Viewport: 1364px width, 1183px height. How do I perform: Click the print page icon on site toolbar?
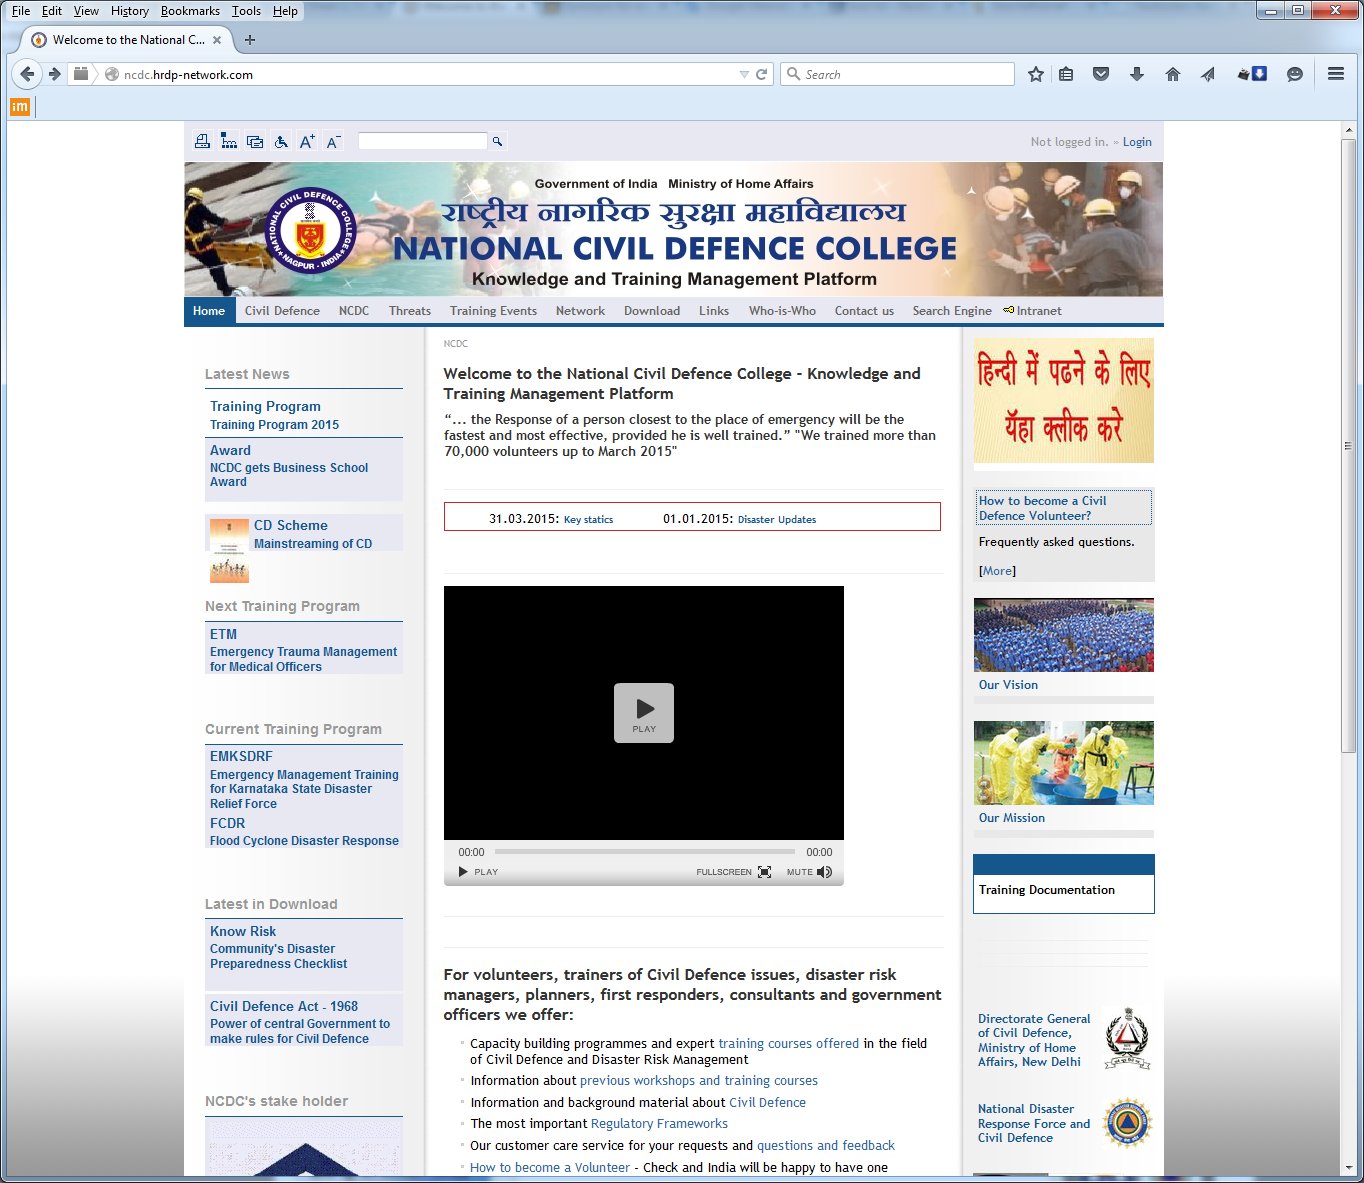[202, 141]
